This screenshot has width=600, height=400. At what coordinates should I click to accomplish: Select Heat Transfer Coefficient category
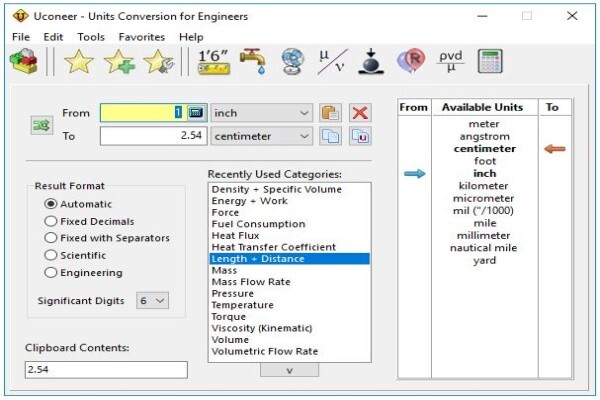pos(289,247)
